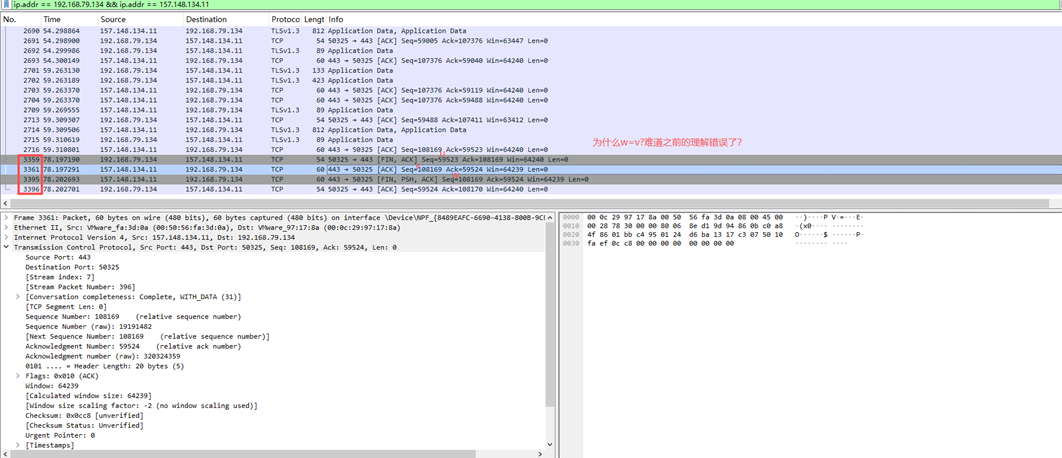Click the Destination column header

(x=206, y=20)
